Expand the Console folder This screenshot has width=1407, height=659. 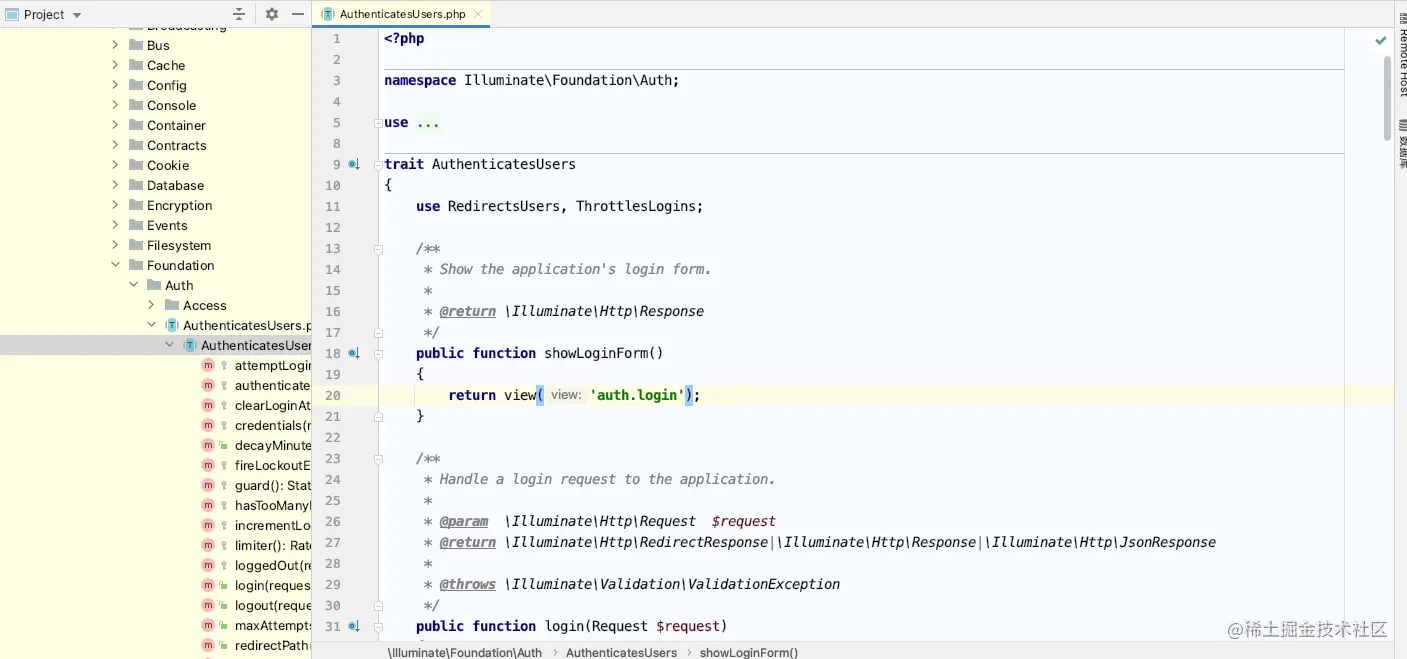pyautogui.click(x=115, y=105)
